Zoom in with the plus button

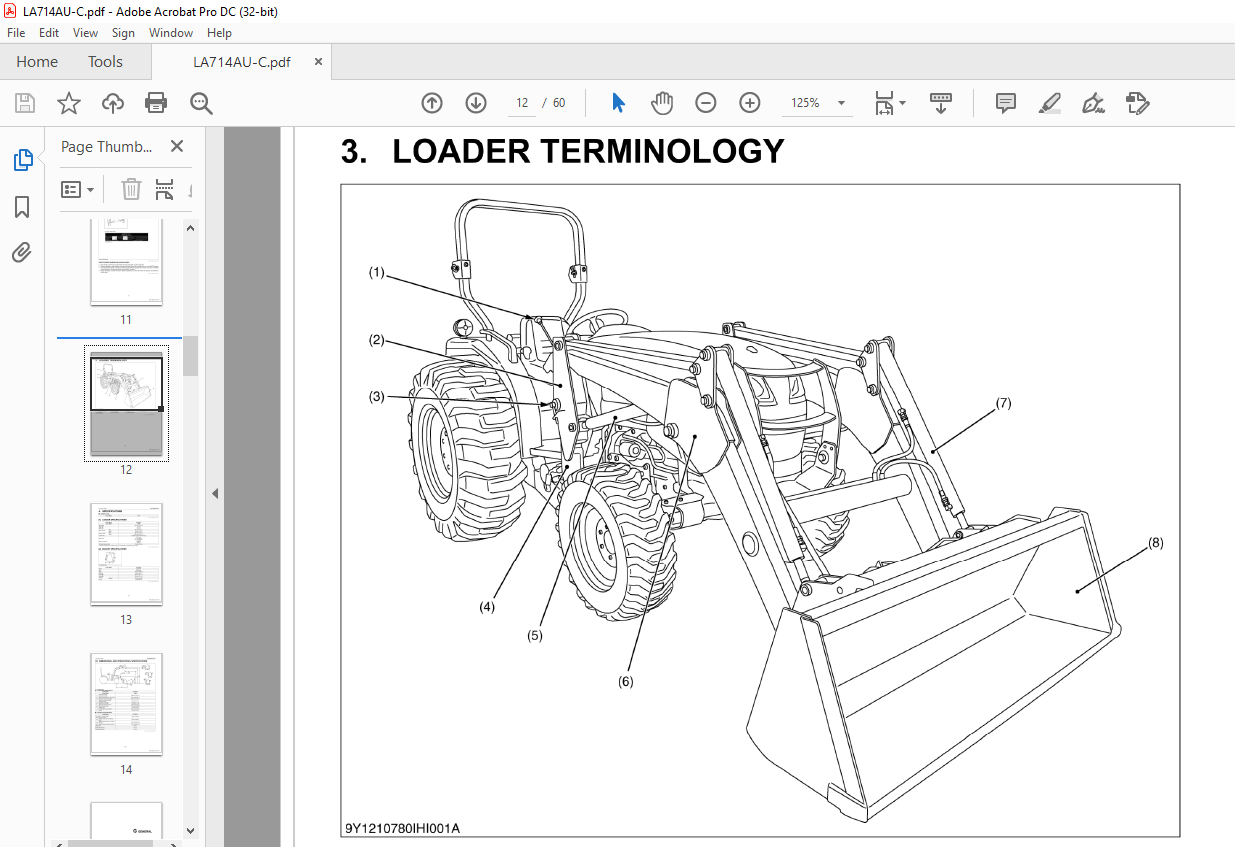point(750,103)
